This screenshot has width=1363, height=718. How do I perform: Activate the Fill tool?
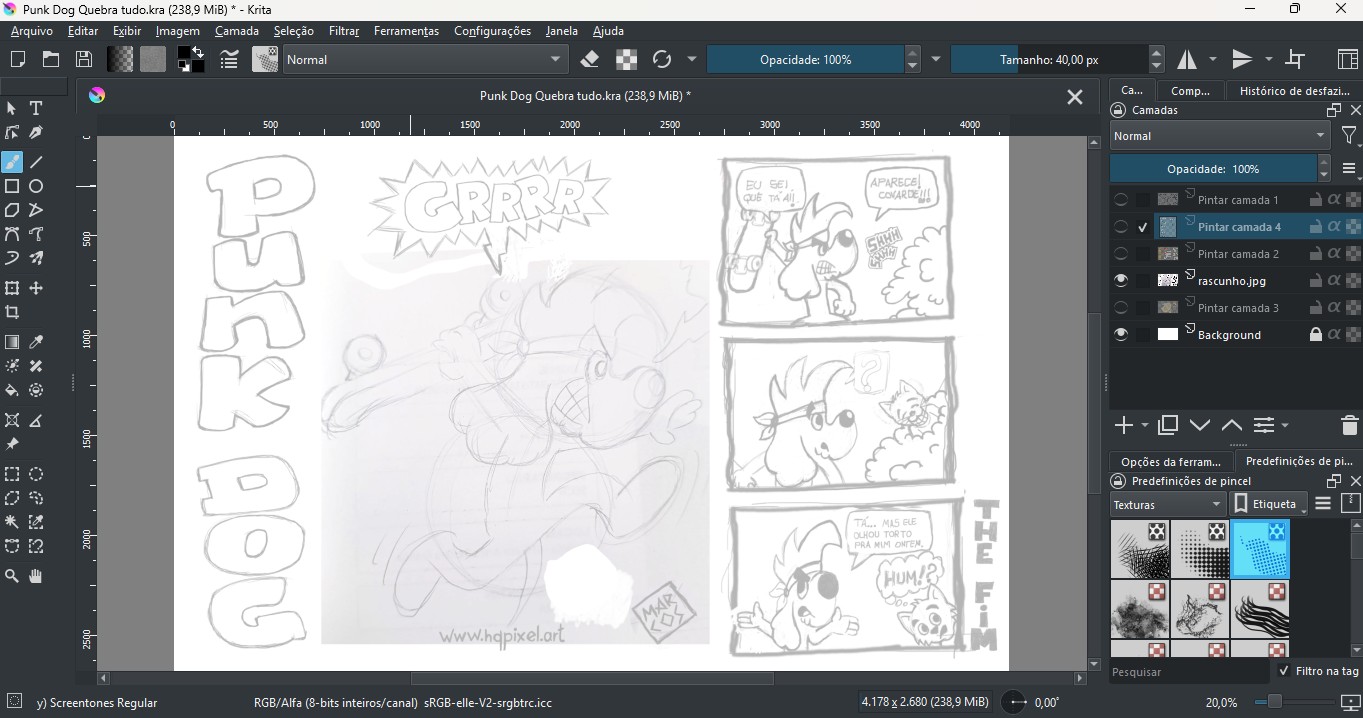pyautogui.click(x=12, y=390)
